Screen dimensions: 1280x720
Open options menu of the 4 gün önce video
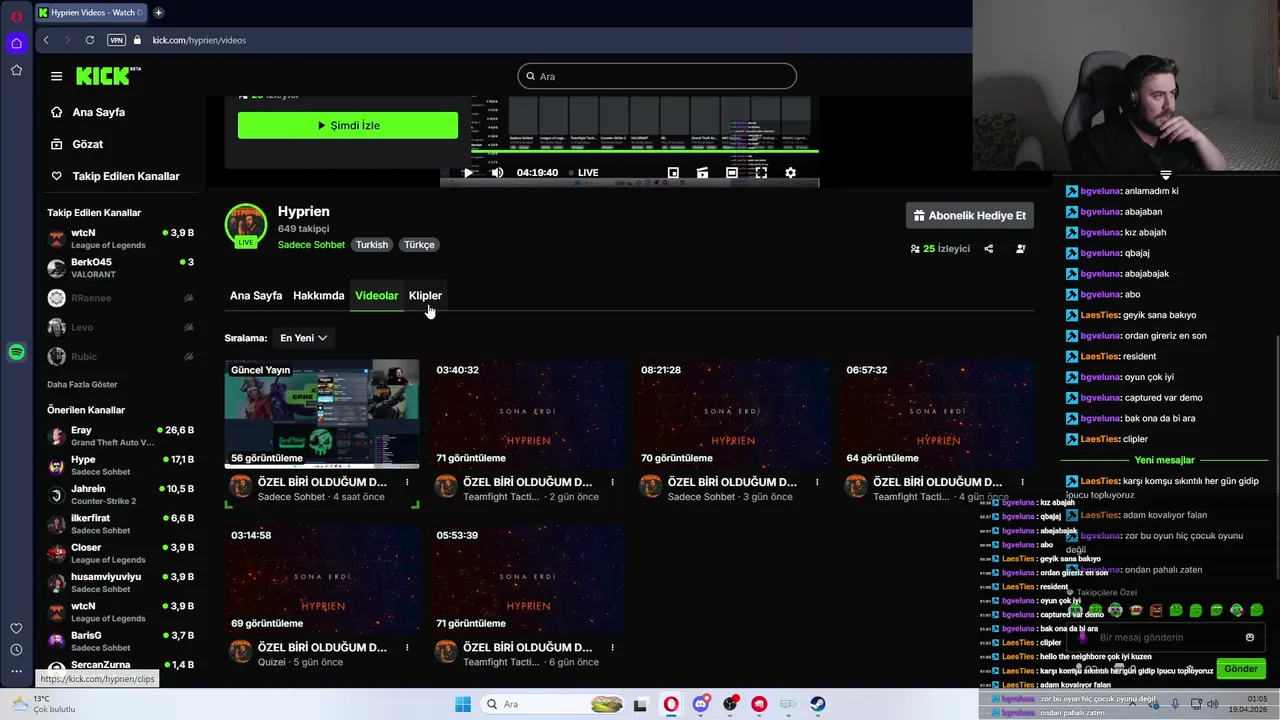(1022, 482)
